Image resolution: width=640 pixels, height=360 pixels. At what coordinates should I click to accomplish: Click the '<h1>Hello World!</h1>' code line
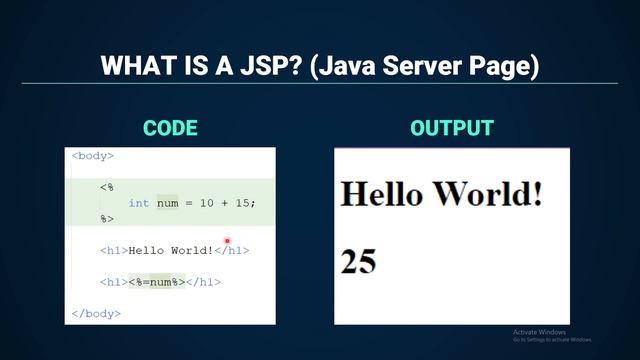[175, 250]
